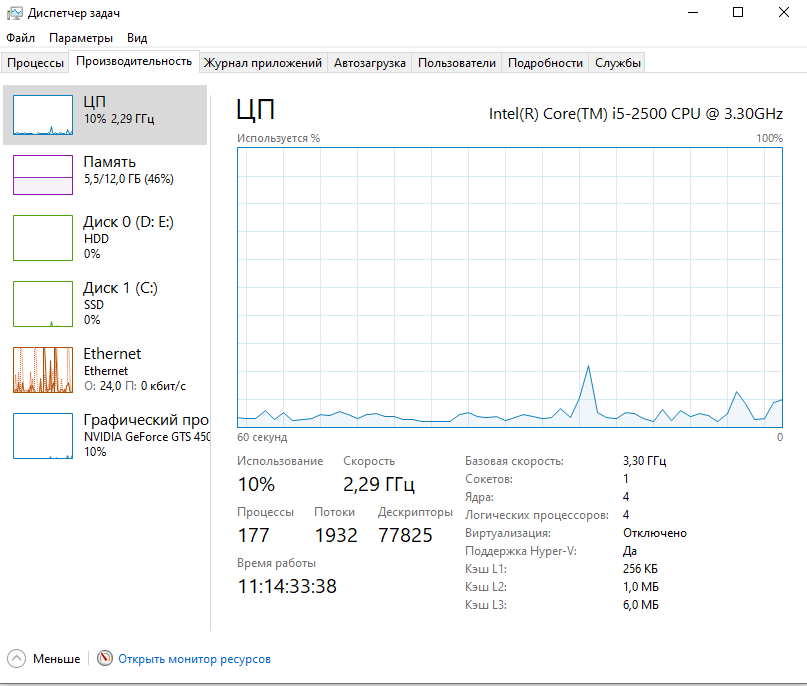Click the memory value 5,5/12,0 ГБ (46%)
The width and height of the screenshot is (807, 686).
point(129,179)
